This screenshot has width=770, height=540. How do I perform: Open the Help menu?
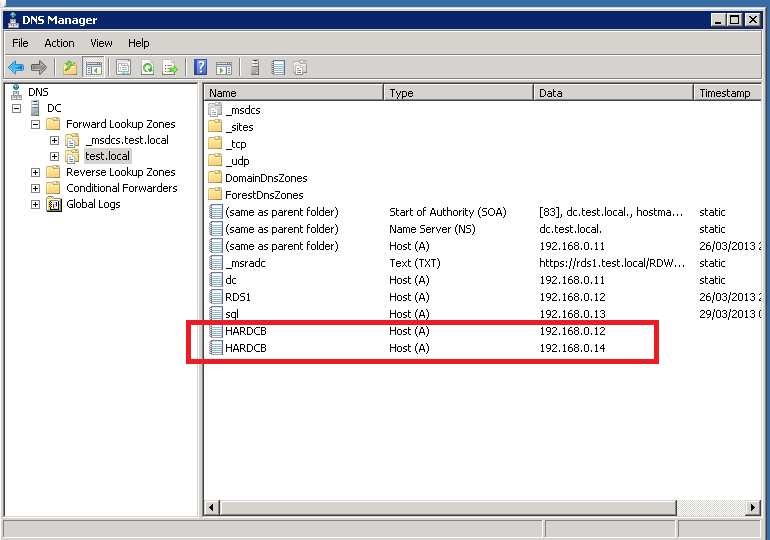click(138, 43)
